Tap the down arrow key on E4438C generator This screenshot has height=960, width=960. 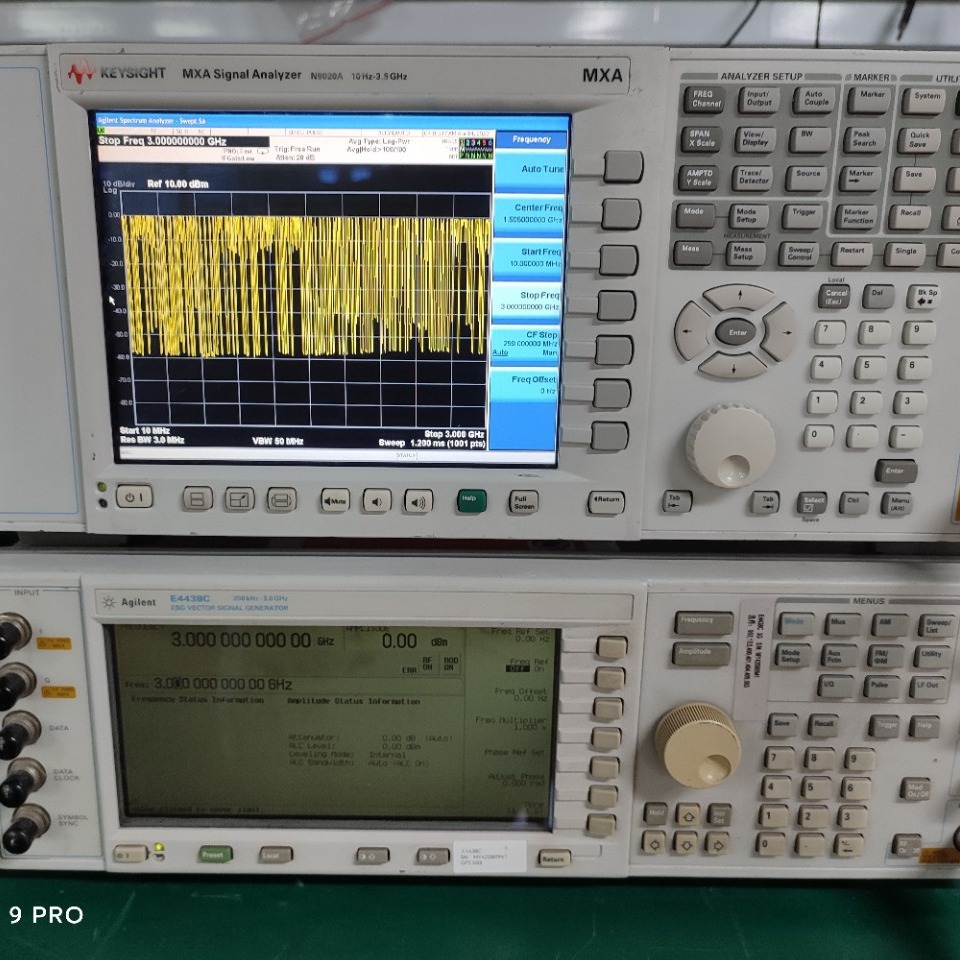coord(686,845)
